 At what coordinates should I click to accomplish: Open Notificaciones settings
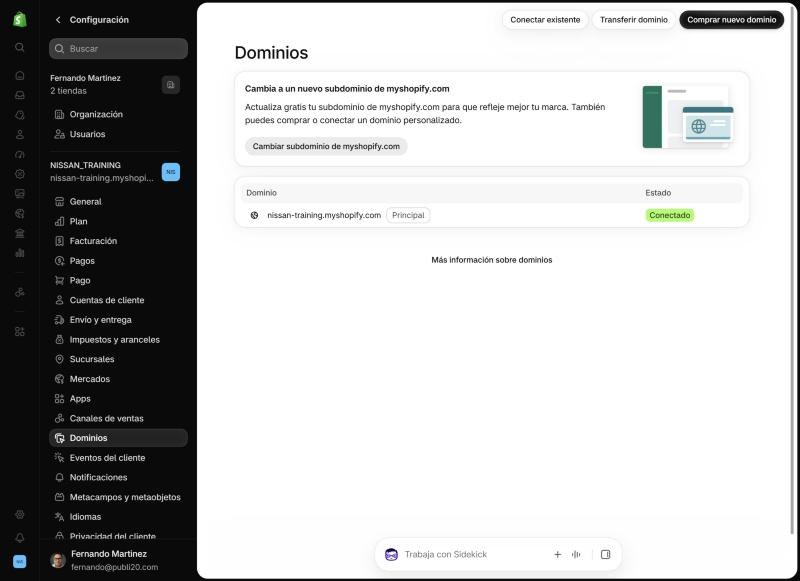coord(118,477)
